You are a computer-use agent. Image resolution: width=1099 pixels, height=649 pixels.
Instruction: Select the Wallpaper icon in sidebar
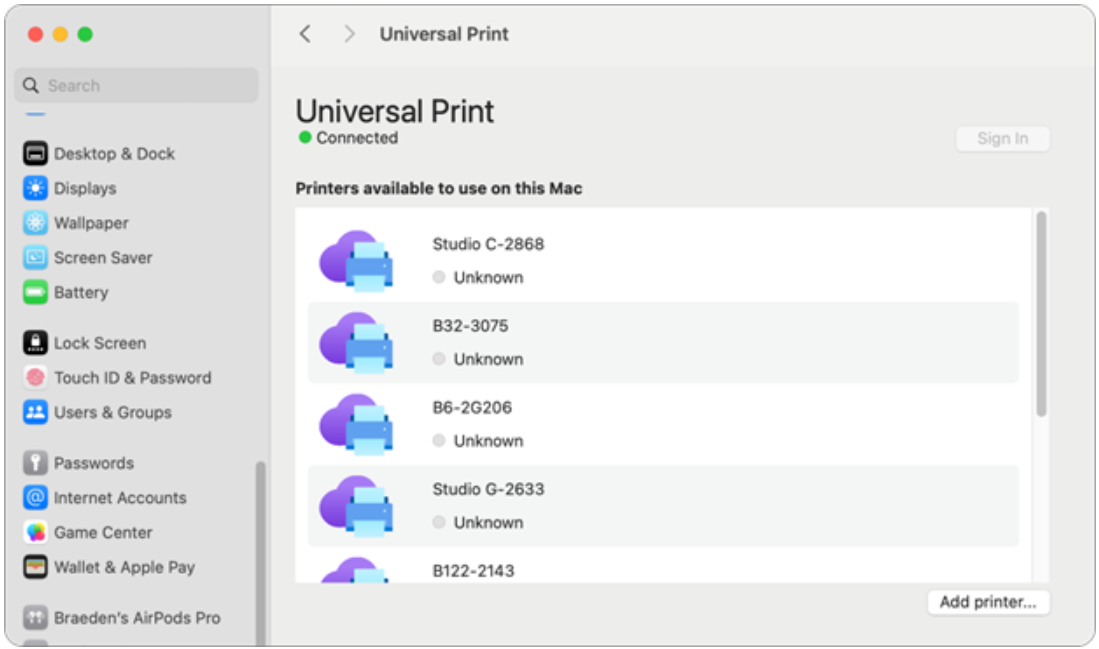36,223
